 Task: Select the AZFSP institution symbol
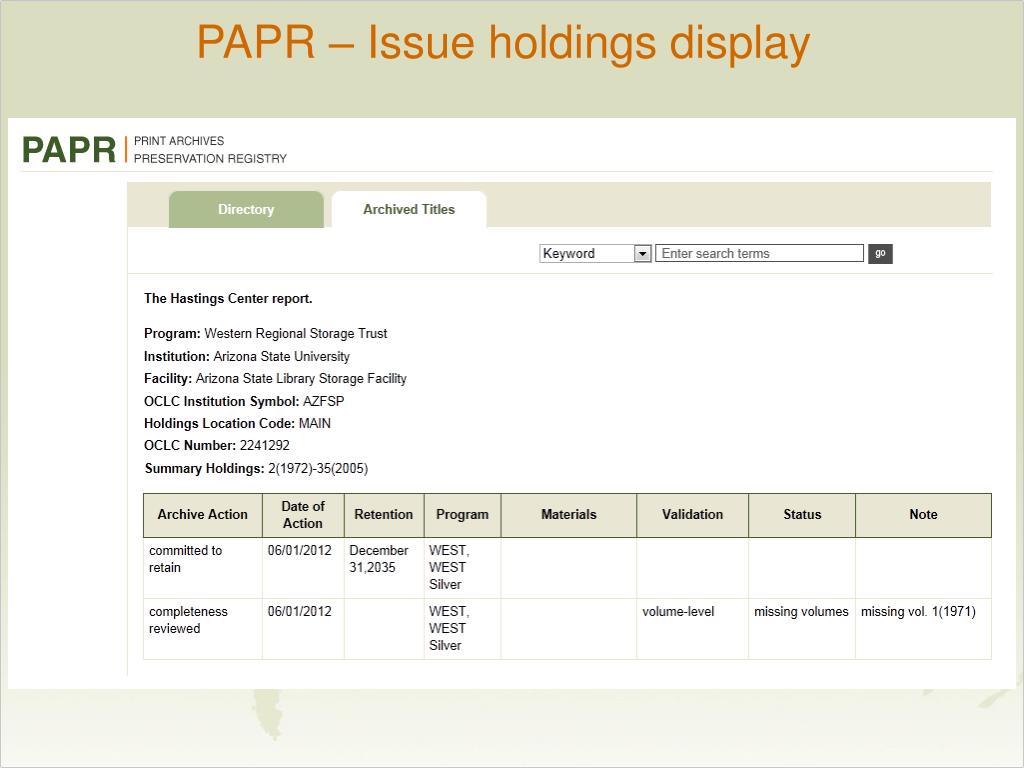(323, 401)
